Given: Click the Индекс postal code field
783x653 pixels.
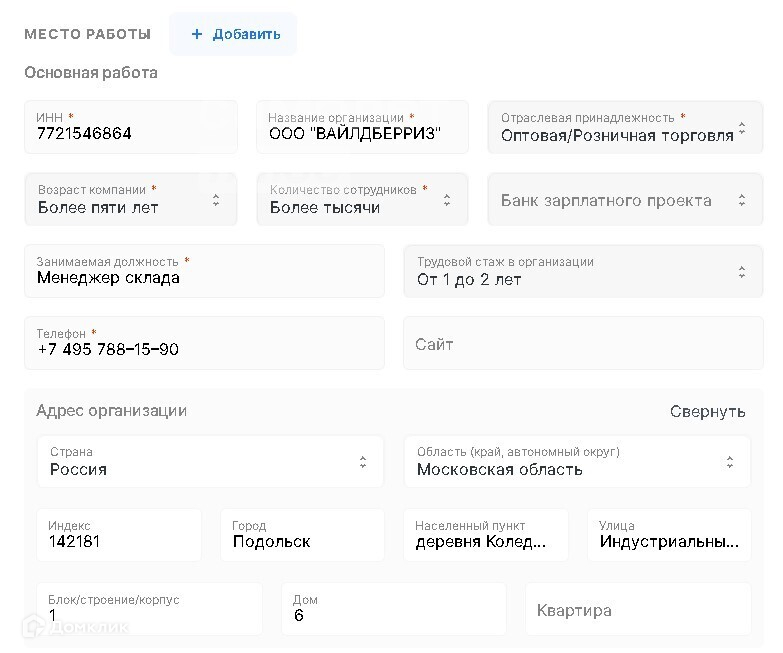Looking at the screenshot, I should (x=119, y=536).
